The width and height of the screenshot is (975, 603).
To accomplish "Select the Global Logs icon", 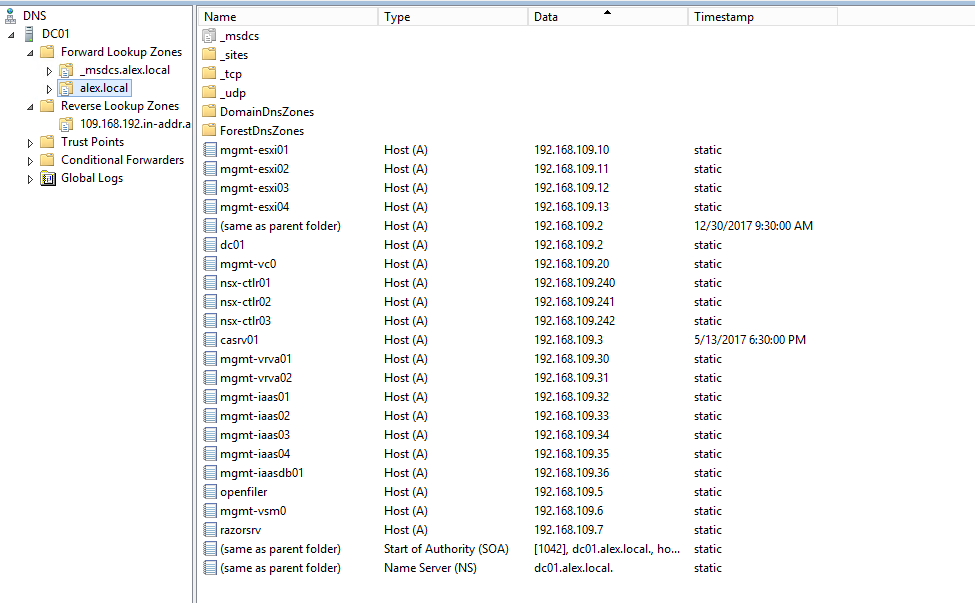I will tap(47, 178).
